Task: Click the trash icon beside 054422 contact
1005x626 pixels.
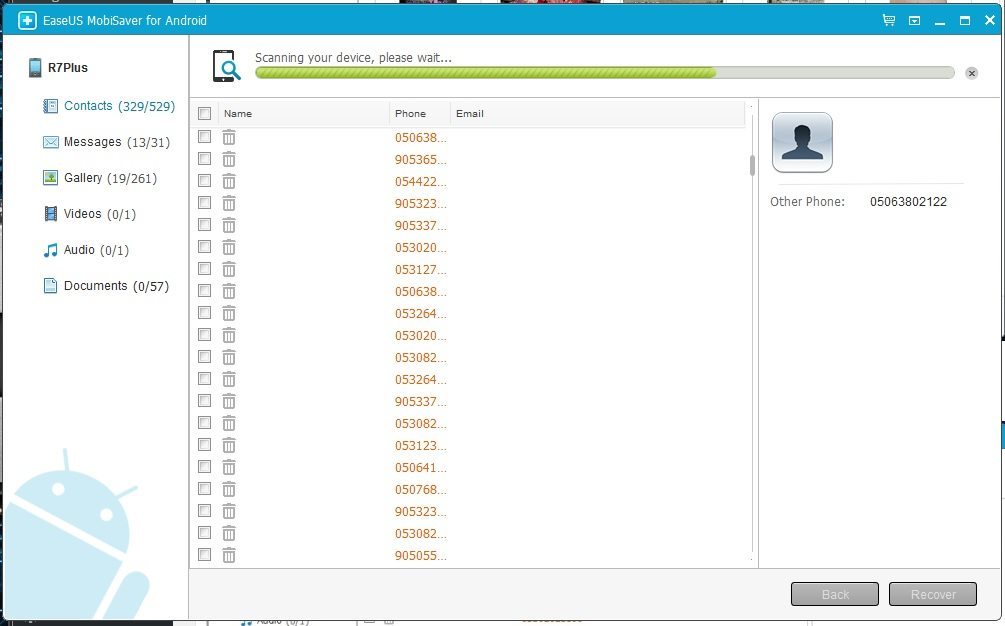Action: tap(229, 181)
